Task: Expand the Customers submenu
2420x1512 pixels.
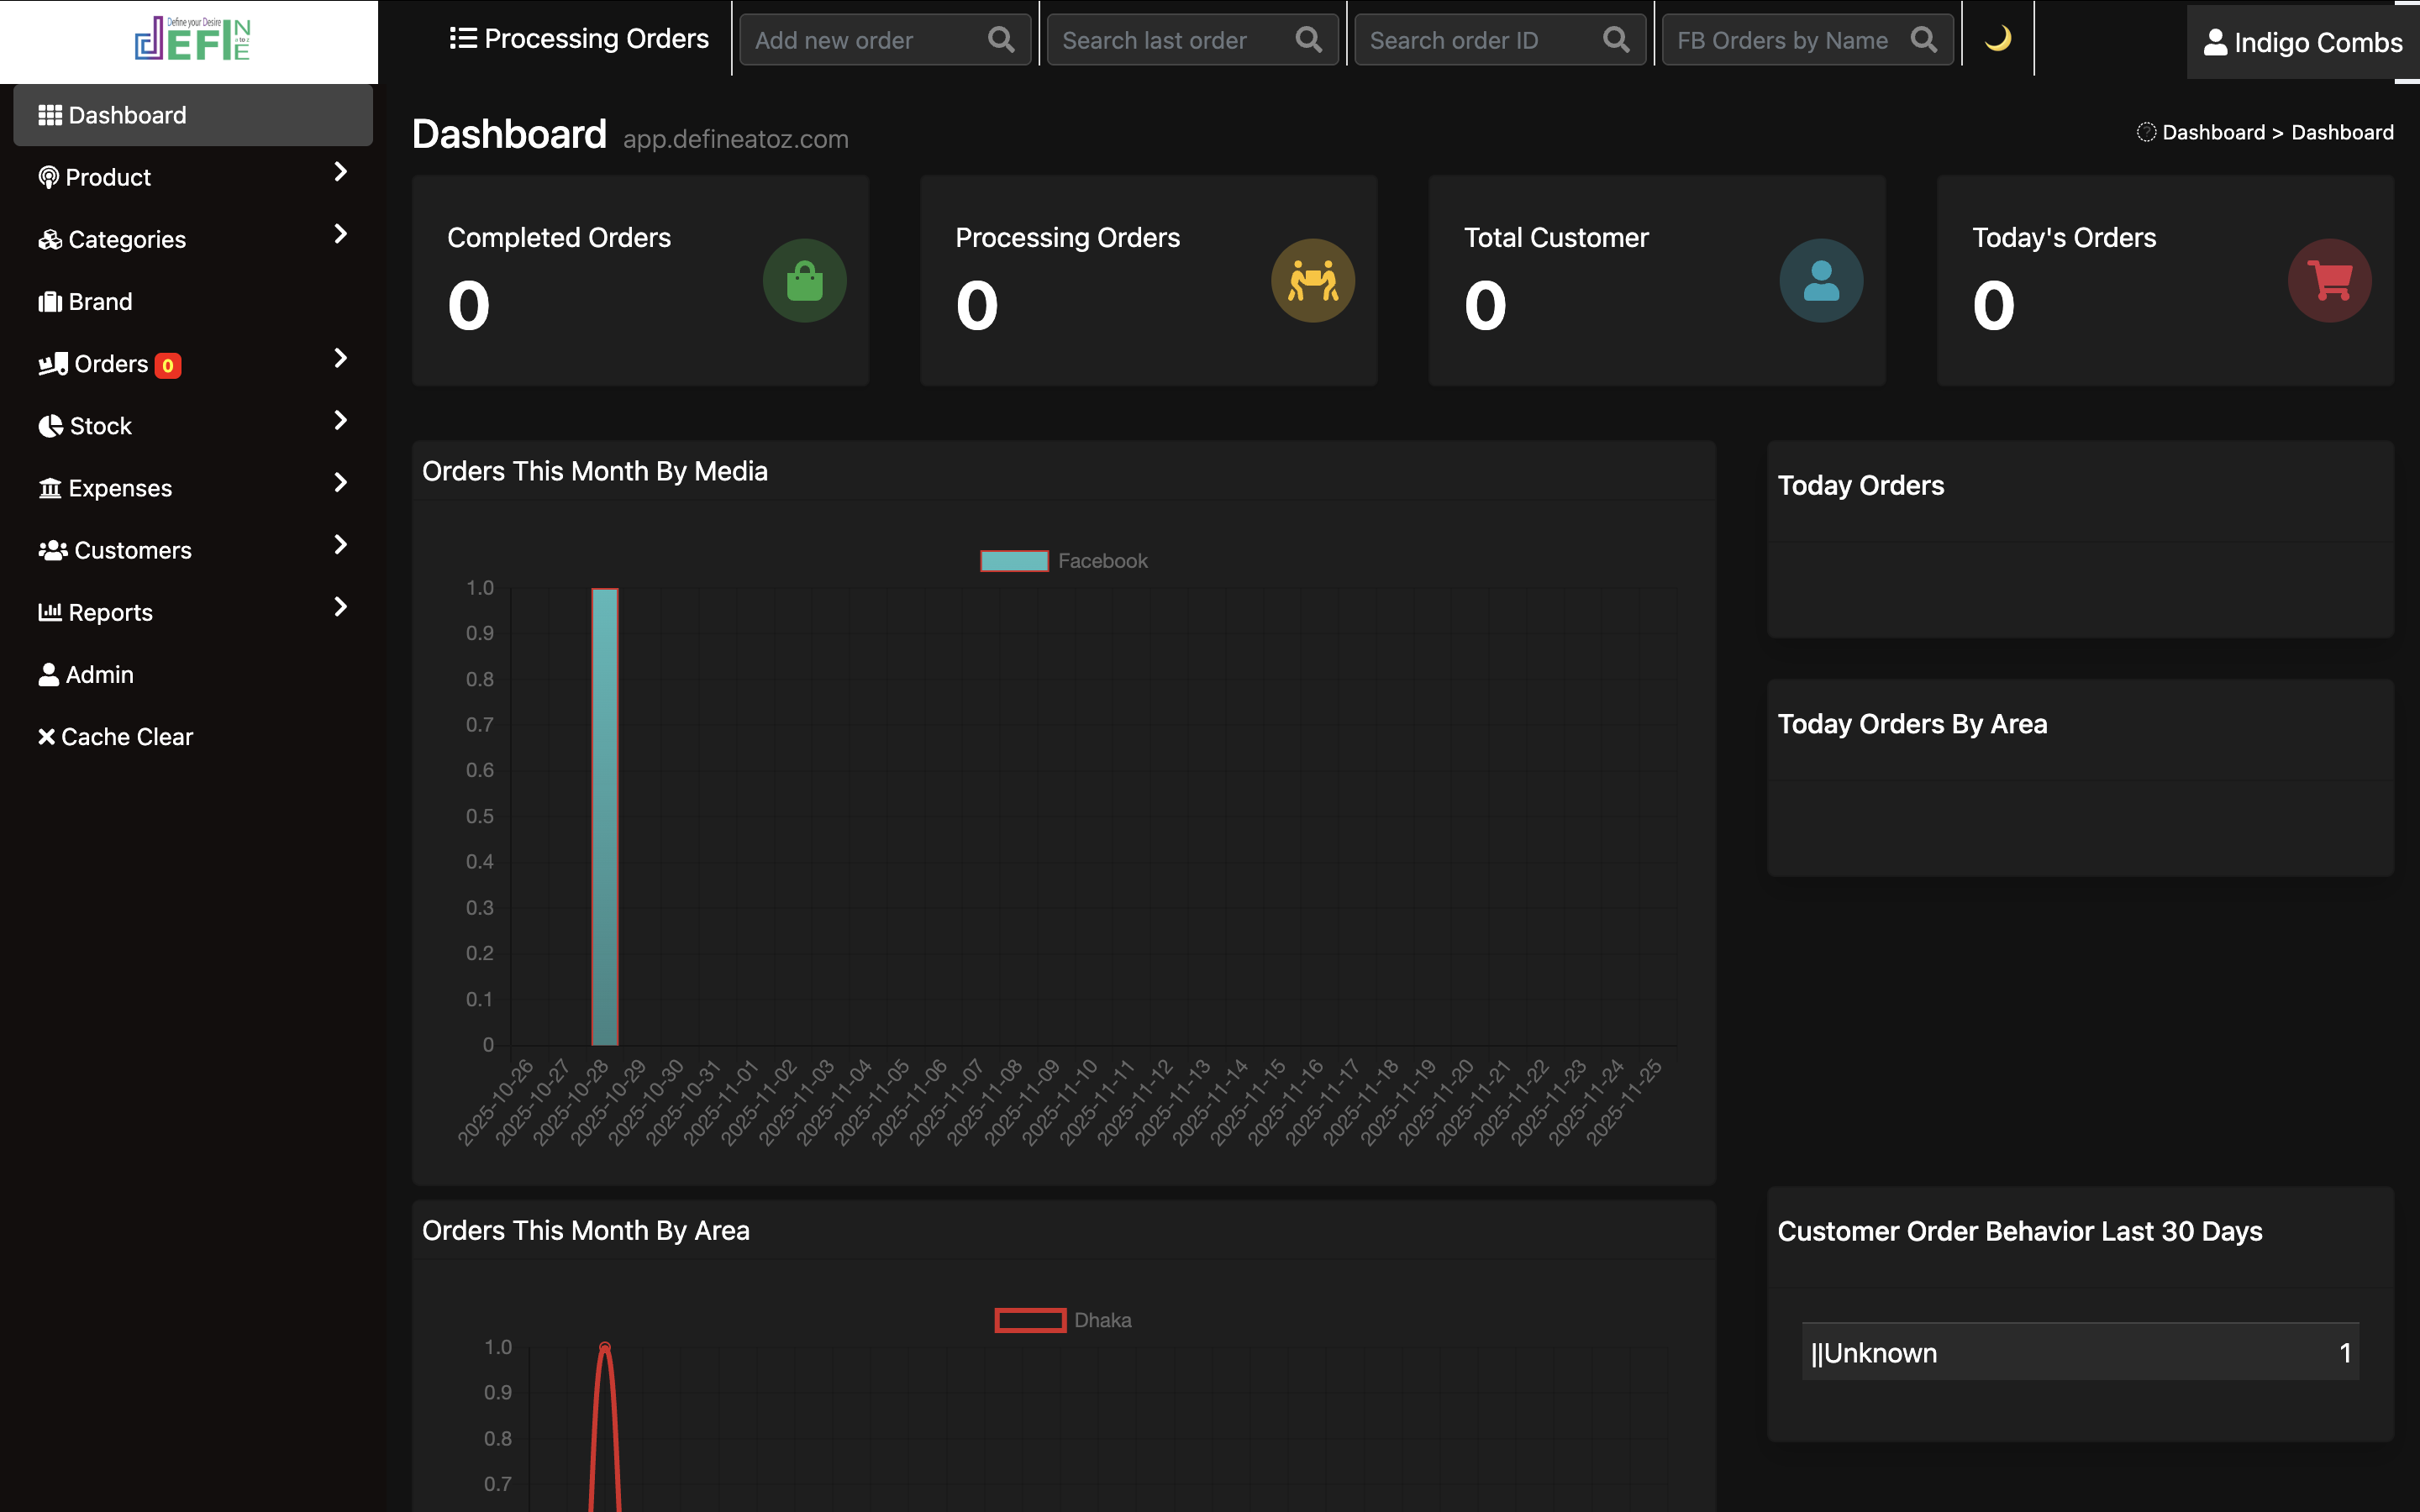Action: pyautogui.click(x=339, y=545)
